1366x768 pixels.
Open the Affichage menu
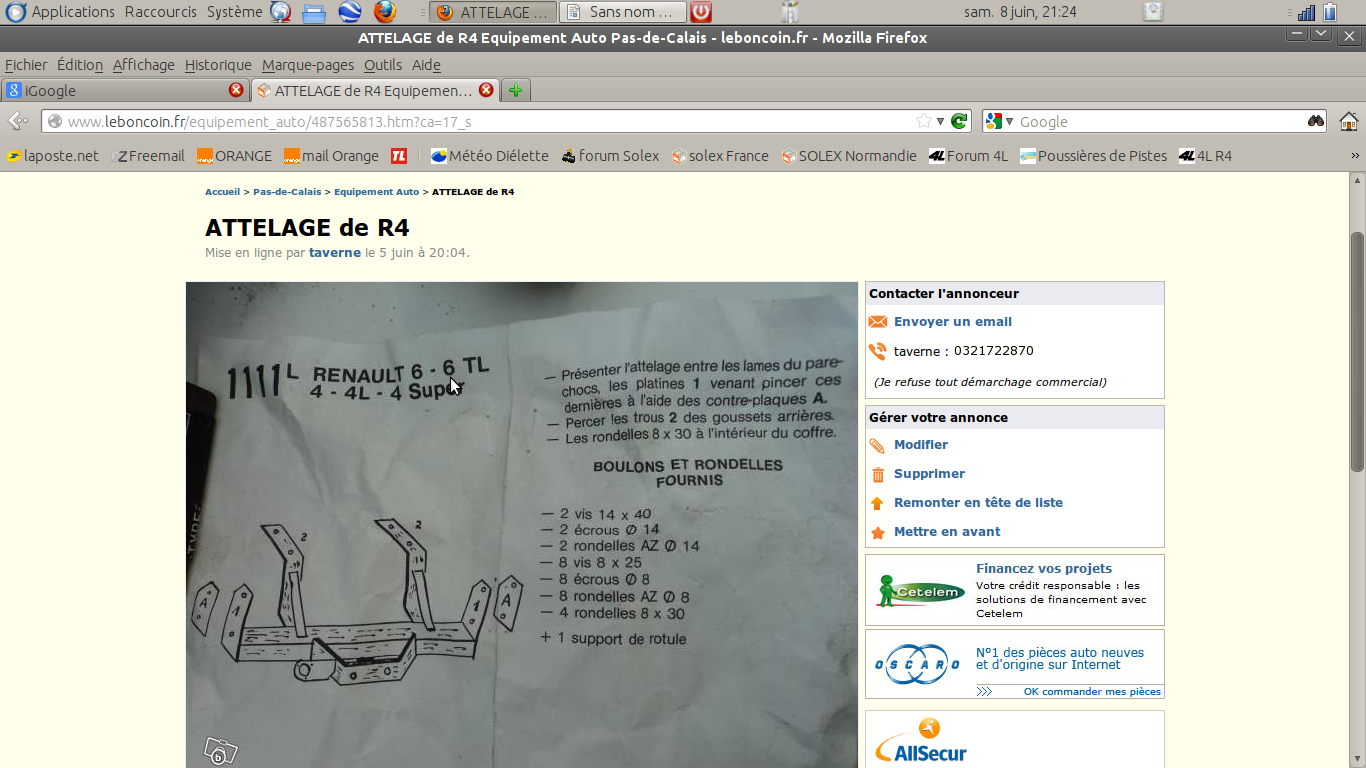coord(144,65)
